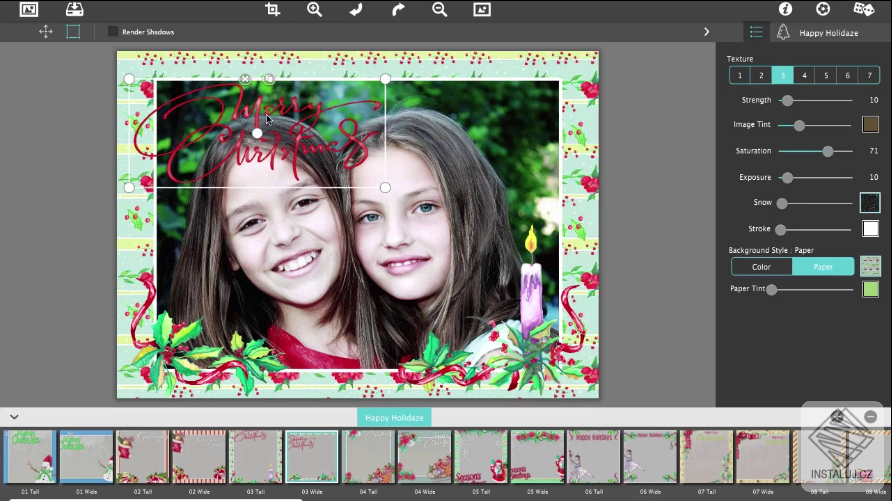
Task: Click the Saturation slider handle
Action: pyautogui.click(x=828, y=151)
